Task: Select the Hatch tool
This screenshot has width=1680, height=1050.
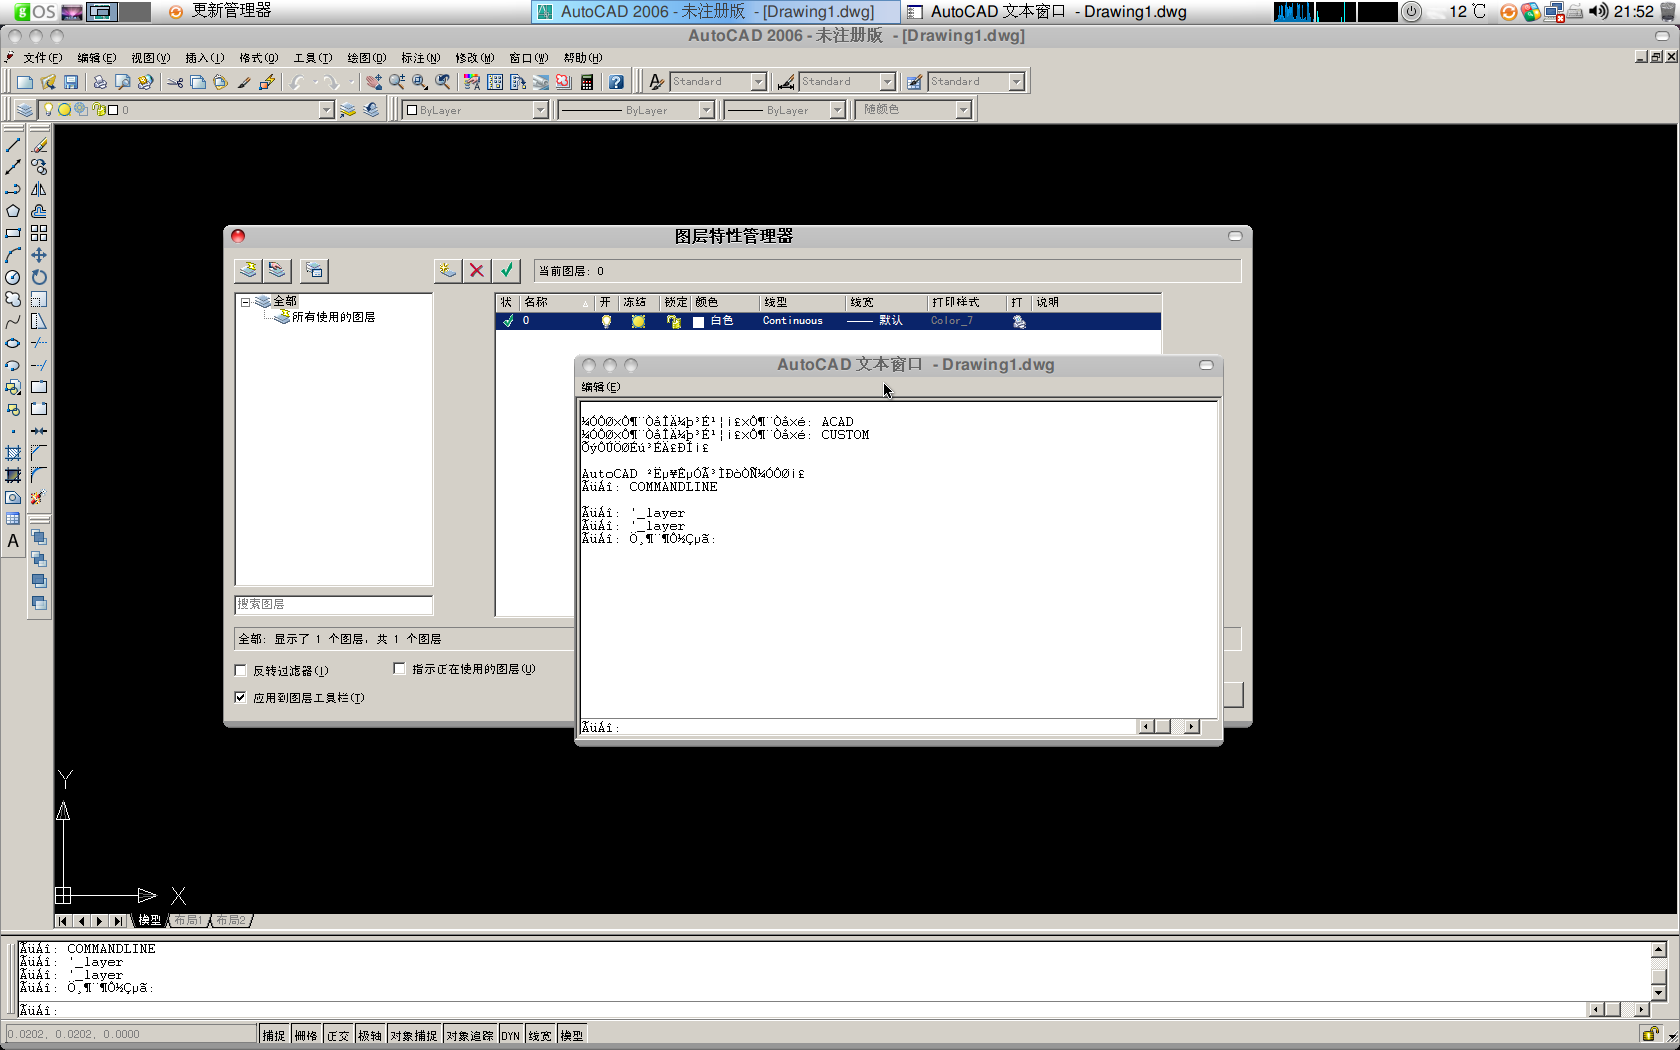Action: (13, 453)
